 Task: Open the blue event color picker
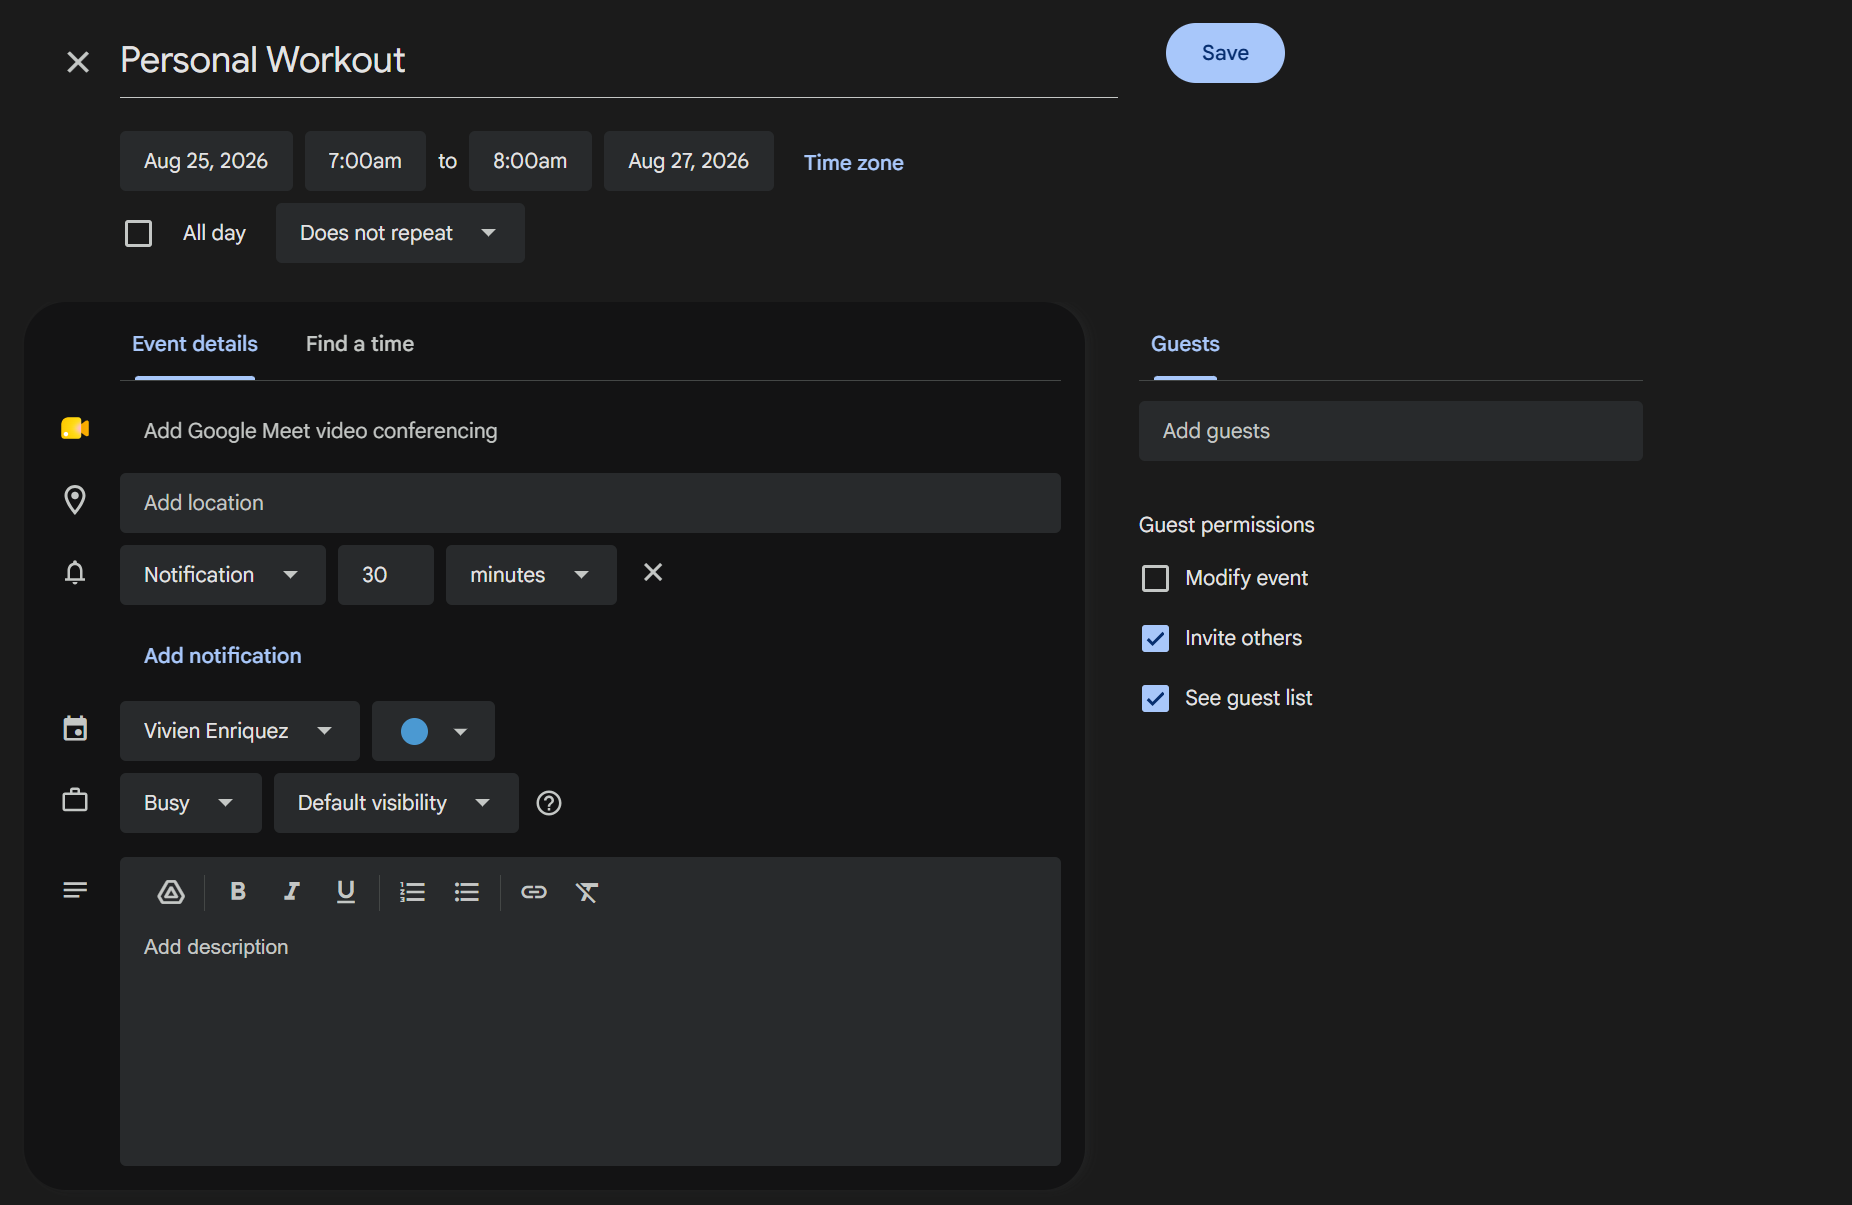(433, 731)
